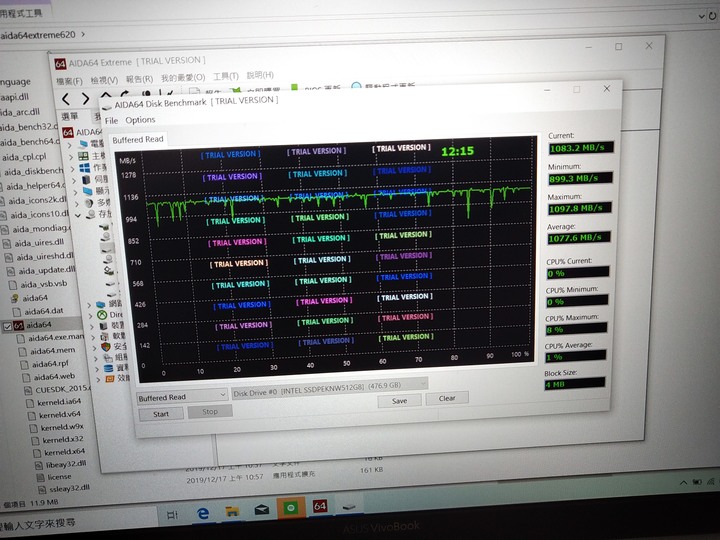Open 說明(H) menu in AIDA64 Extreme window
Screen dimensions: 720x540
point(260,74)
